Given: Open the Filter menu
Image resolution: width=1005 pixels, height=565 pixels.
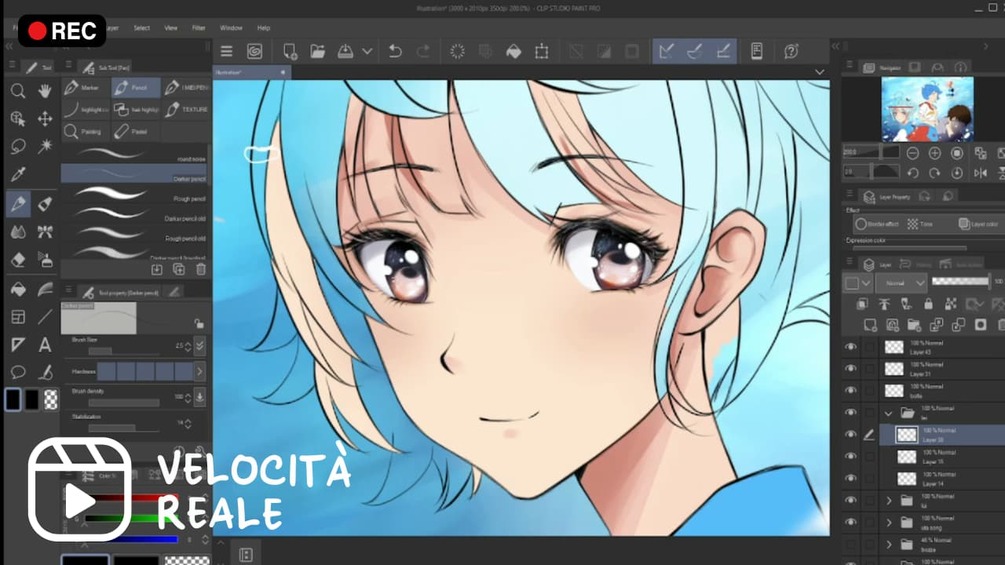Looking at the screenshot, I should click(199, 28).
